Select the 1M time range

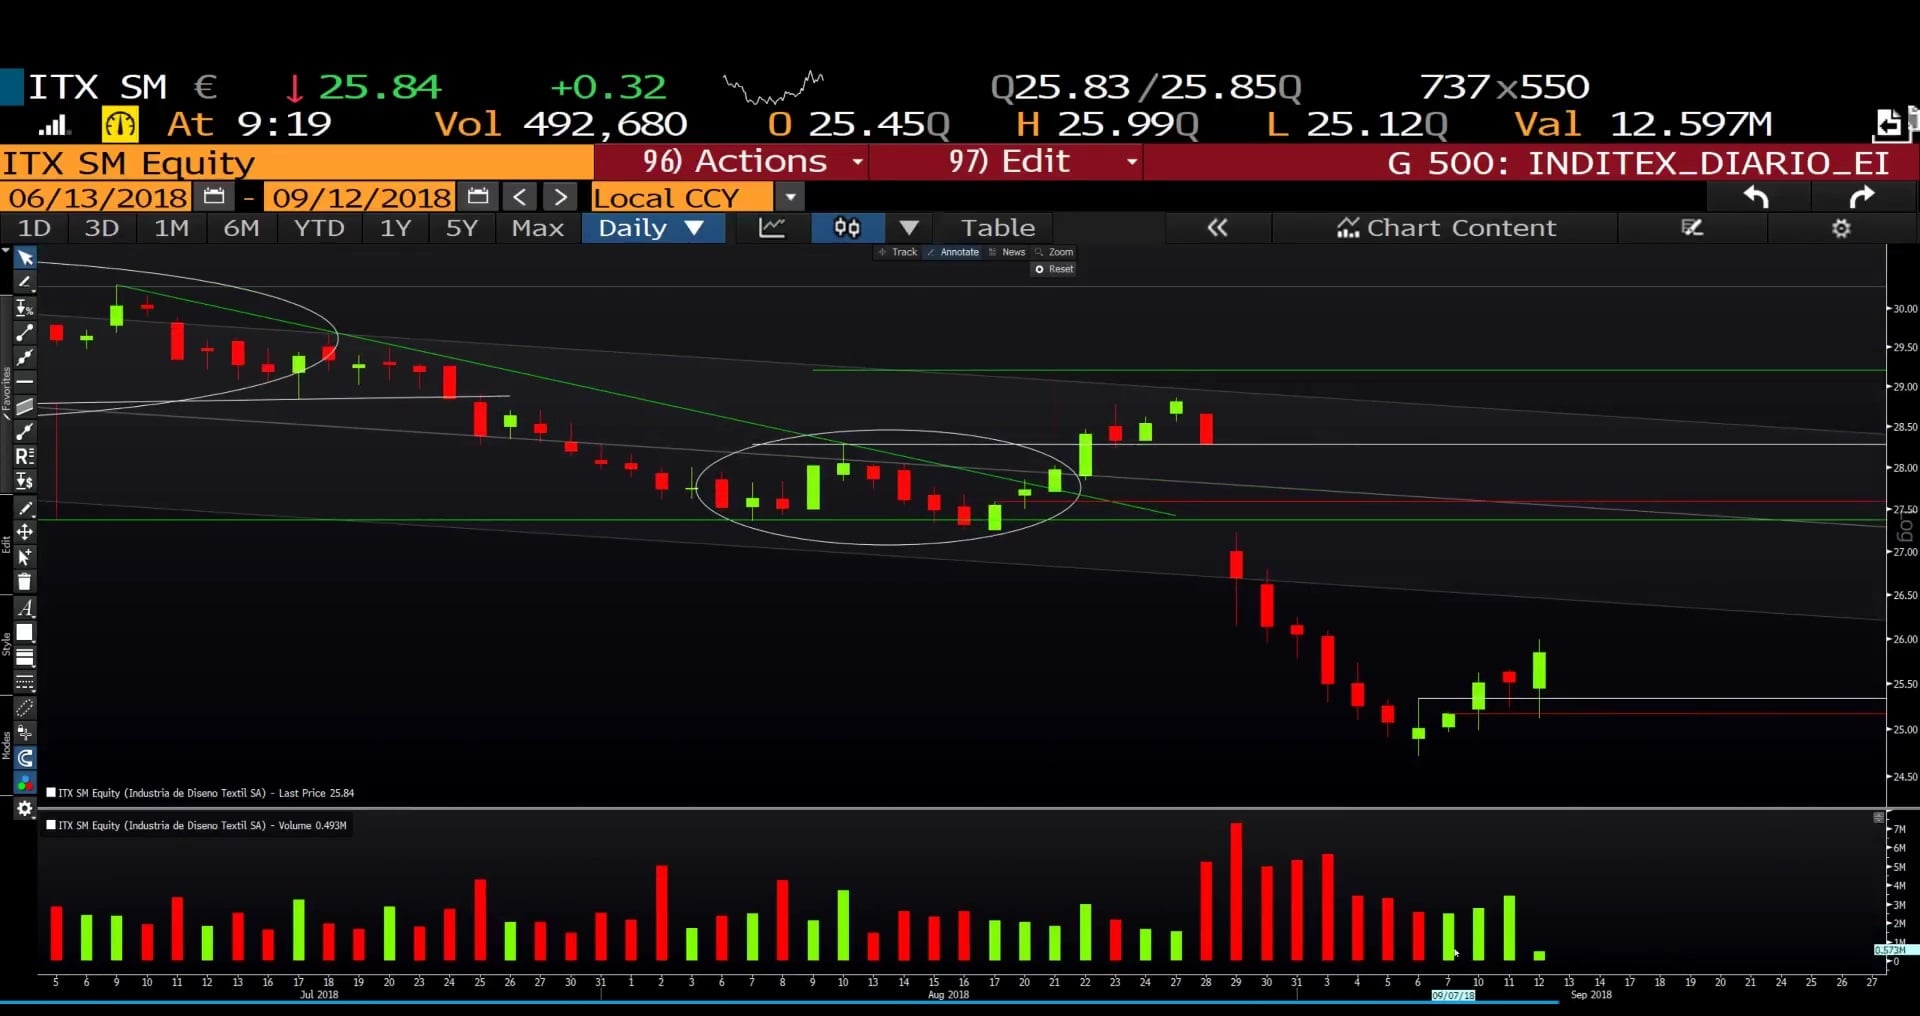pos(171,228)
